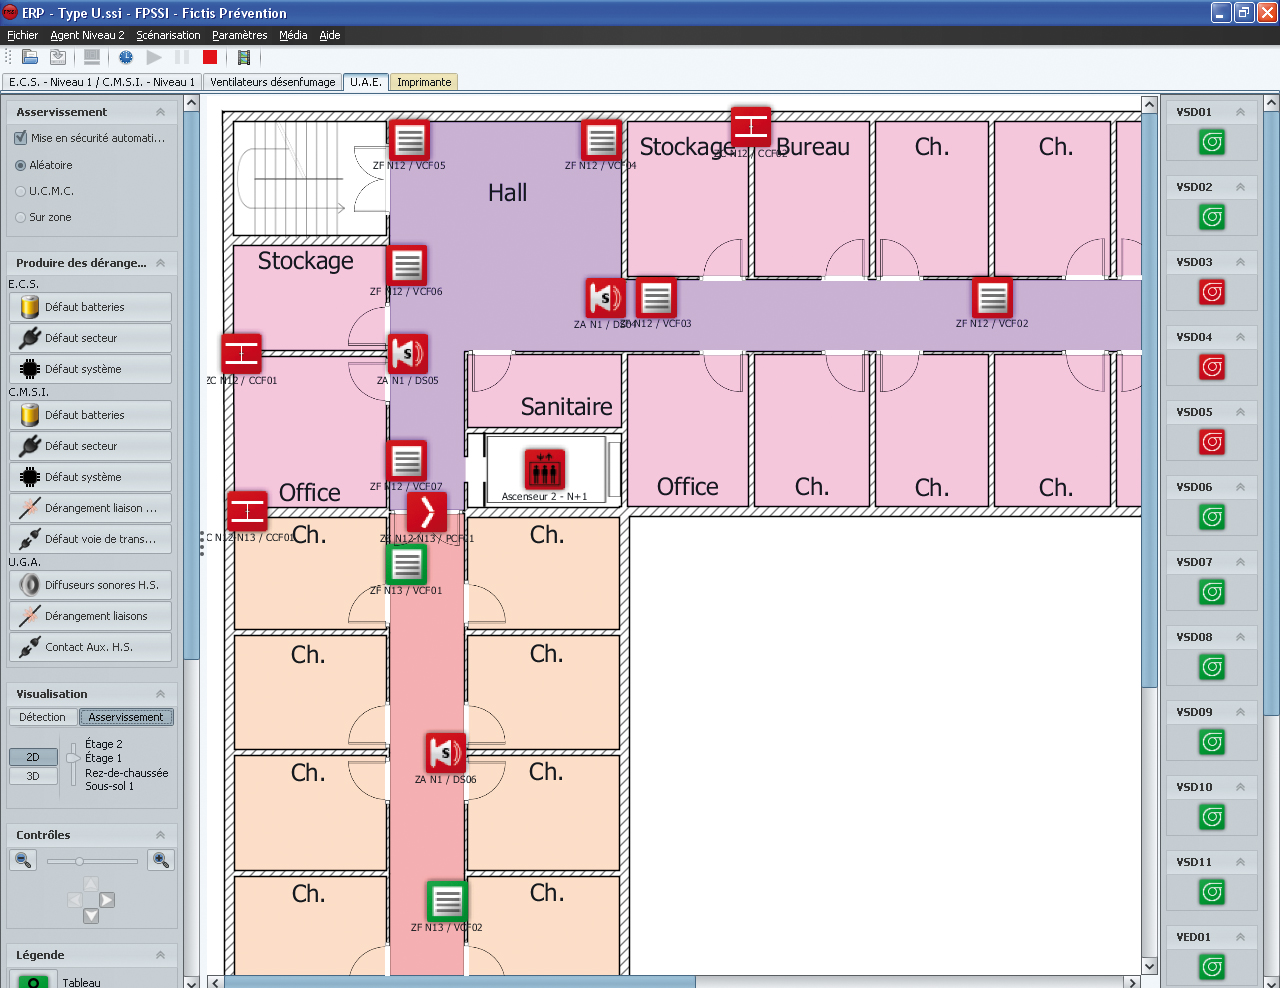Collapse the Asservissement panel
Image resolution: width=1280 pixels, height=988 pixels.
160,112
